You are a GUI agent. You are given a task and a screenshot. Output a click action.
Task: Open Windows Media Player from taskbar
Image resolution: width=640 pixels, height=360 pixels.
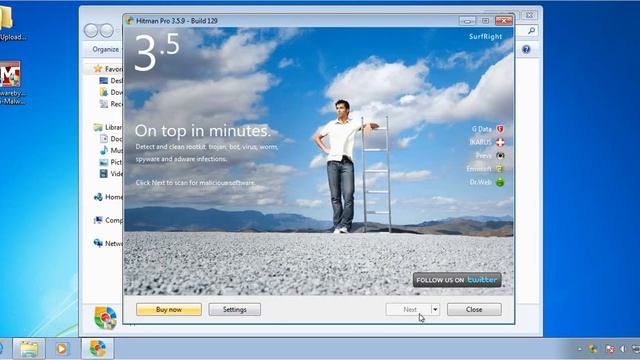point(62,349)
